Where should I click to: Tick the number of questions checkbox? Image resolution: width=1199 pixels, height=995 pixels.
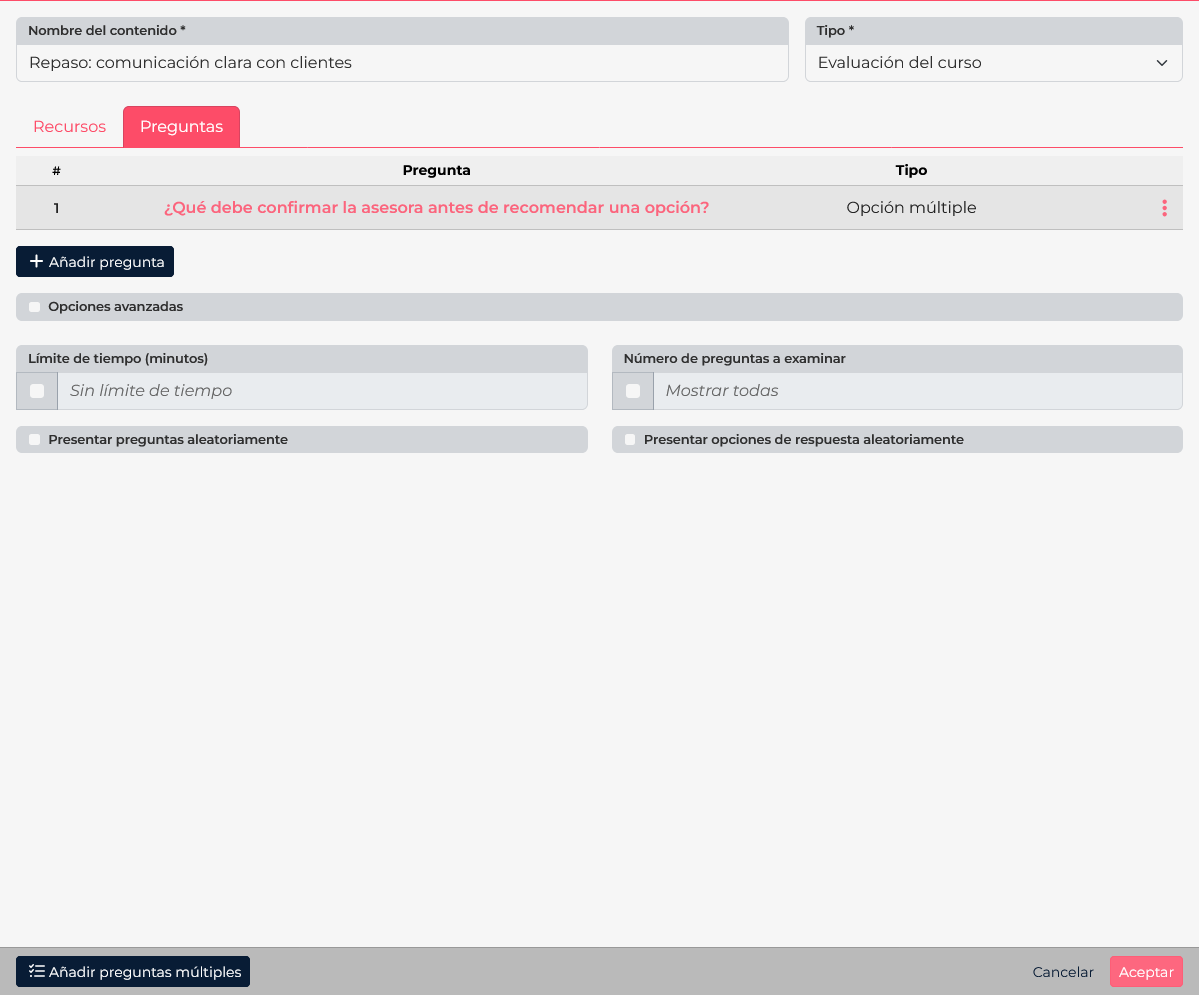632,391
